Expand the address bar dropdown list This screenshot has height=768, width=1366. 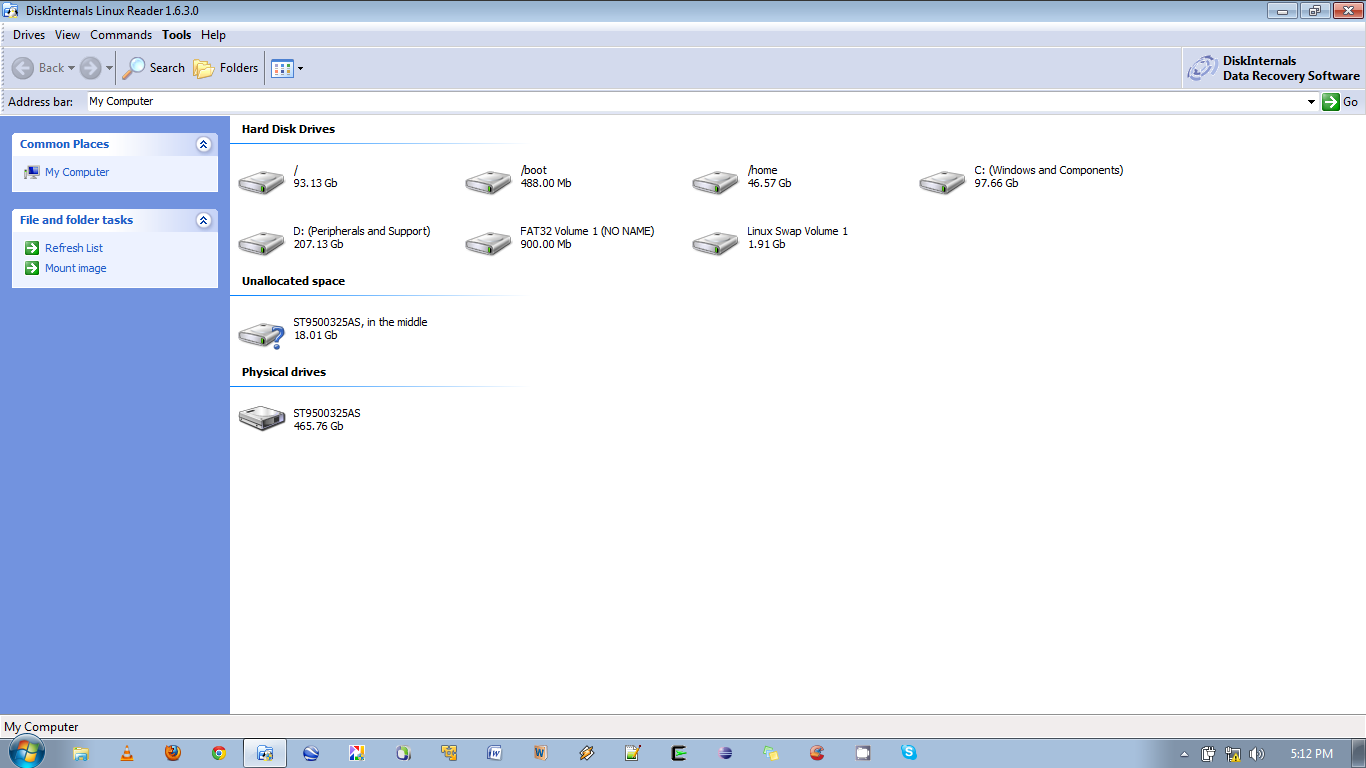pyautogui.click(x=1312, y=102)
